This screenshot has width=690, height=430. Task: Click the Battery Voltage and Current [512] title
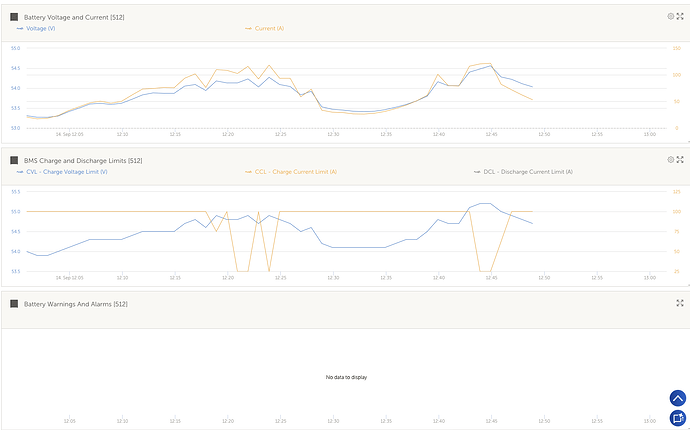74,18
